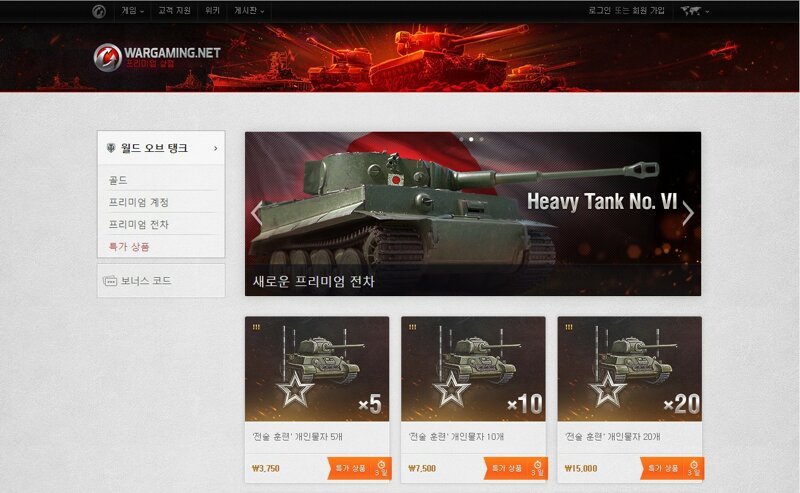The width and height of the screenshot is (800, 493).
Task: Expand 월드 오브 탱크 sidebar chevron
Action: [216, 148]
